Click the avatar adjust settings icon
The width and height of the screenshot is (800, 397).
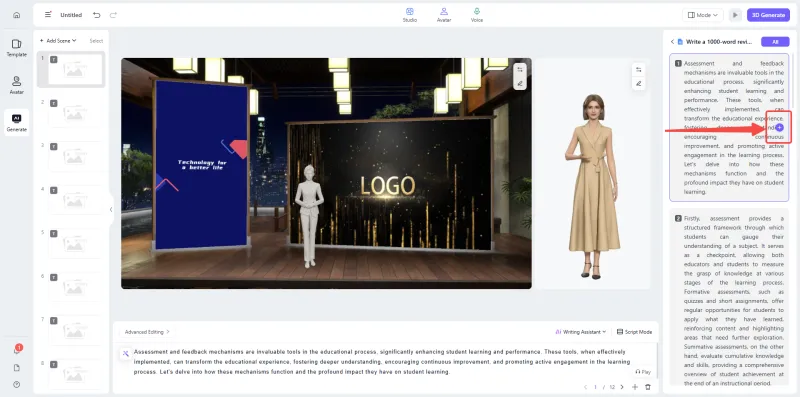[639, 69]
